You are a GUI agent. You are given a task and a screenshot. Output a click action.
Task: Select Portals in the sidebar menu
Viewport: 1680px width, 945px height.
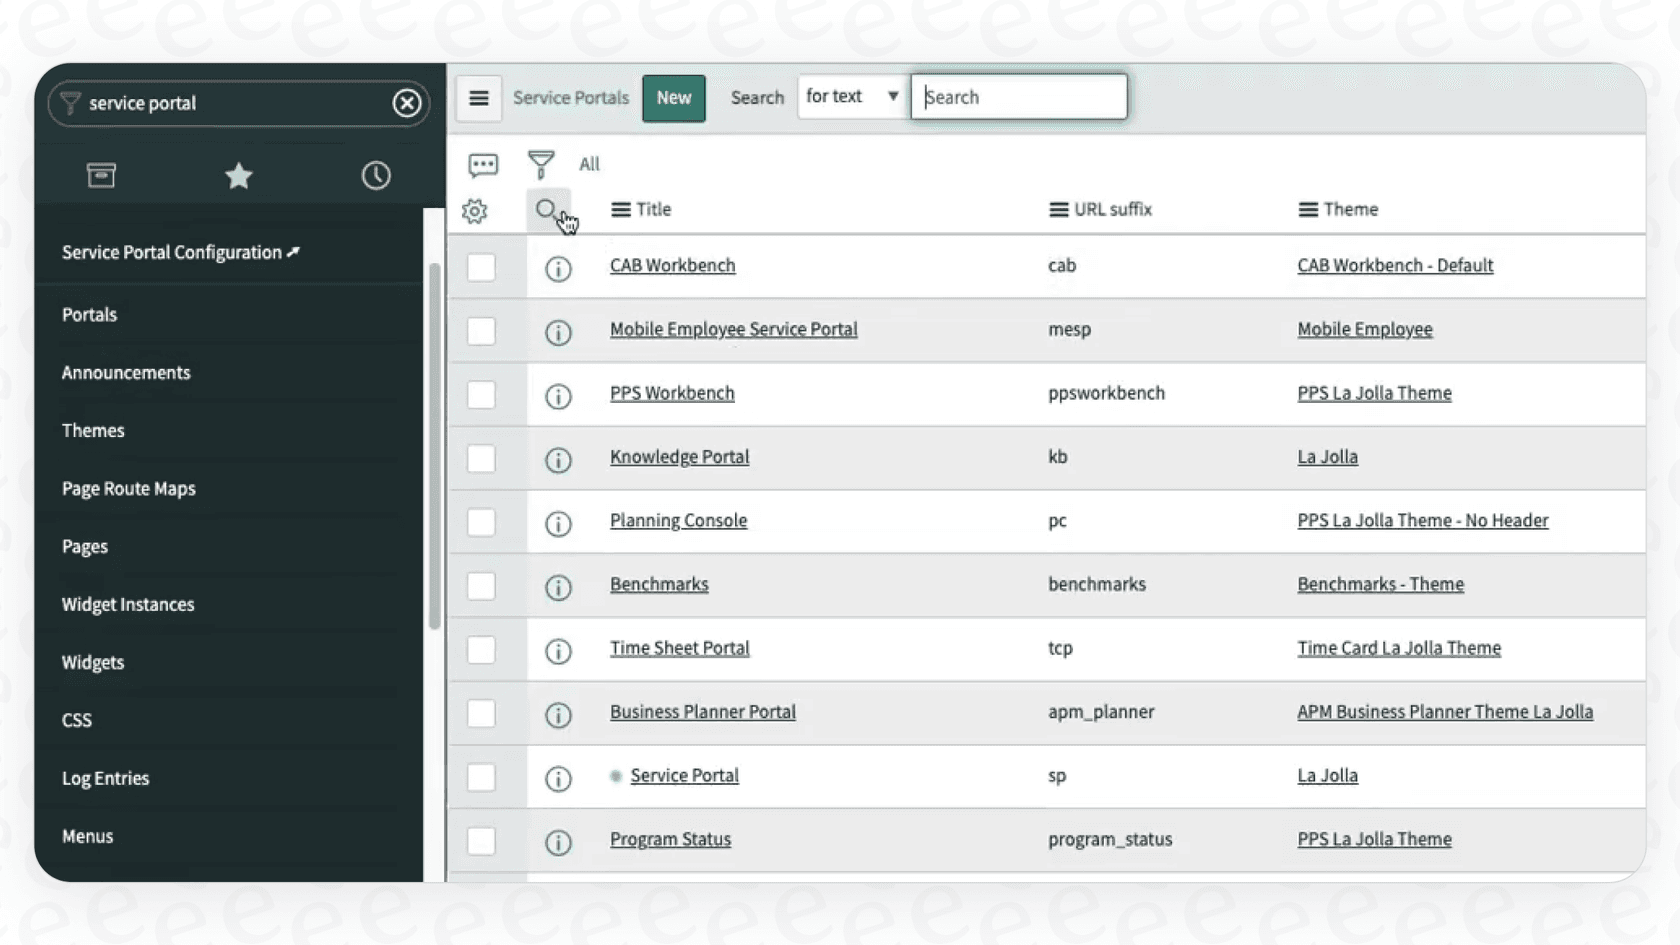click(x=89, y=314)
